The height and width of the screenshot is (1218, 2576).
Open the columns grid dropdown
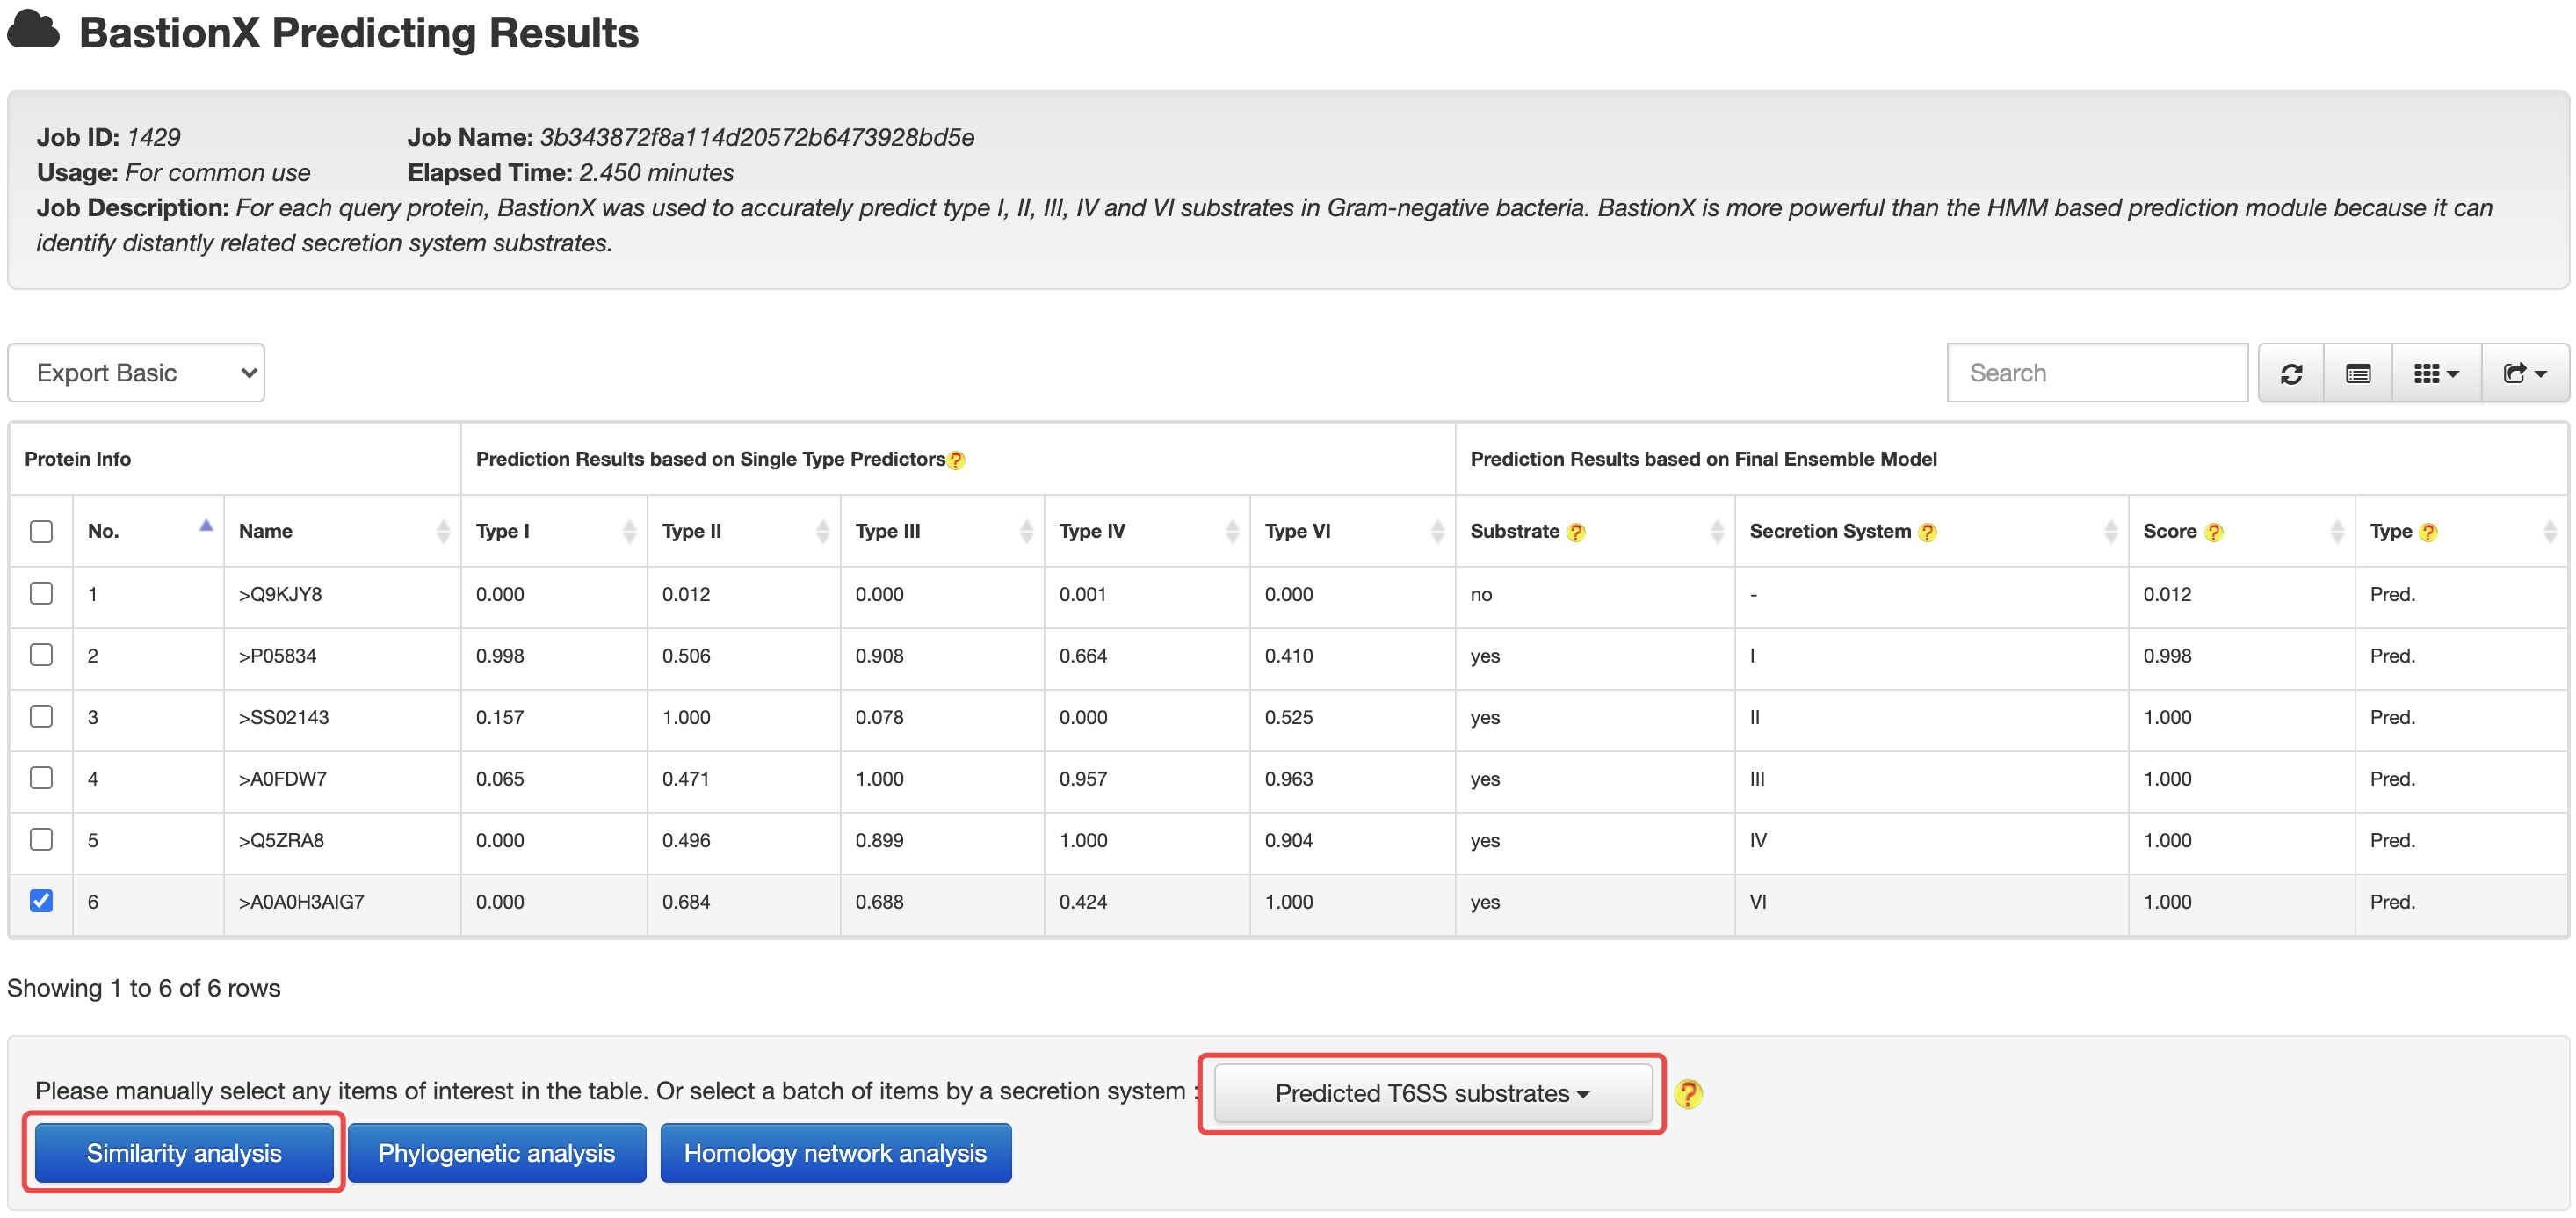tap(2435, 373)
